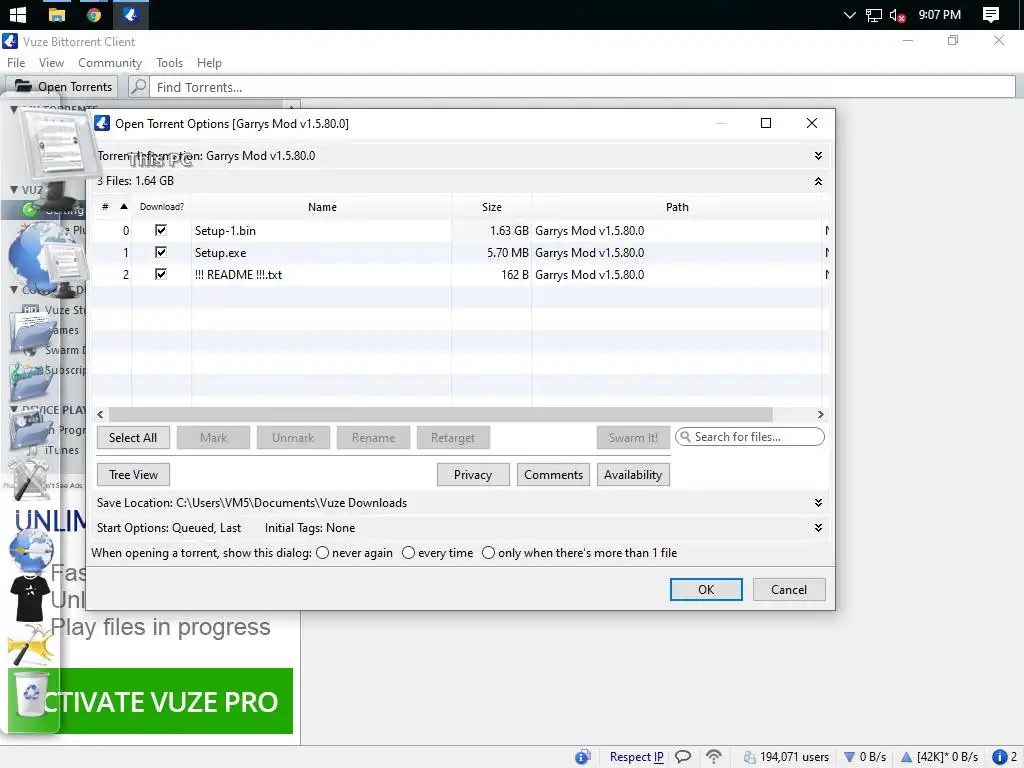Click the chat bubble icon in status bar
The height and width of the screenshot is (768, 1024).
682,756
